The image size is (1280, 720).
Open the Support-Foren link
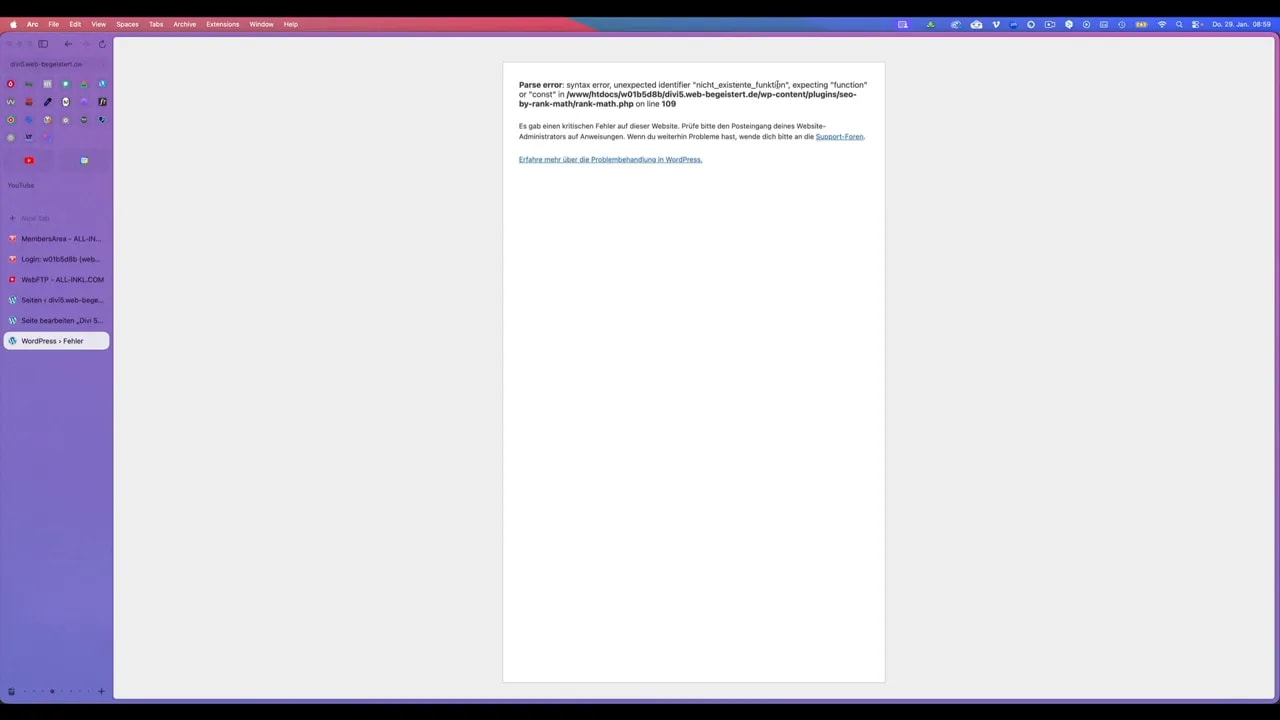click(x=839, y=136)
